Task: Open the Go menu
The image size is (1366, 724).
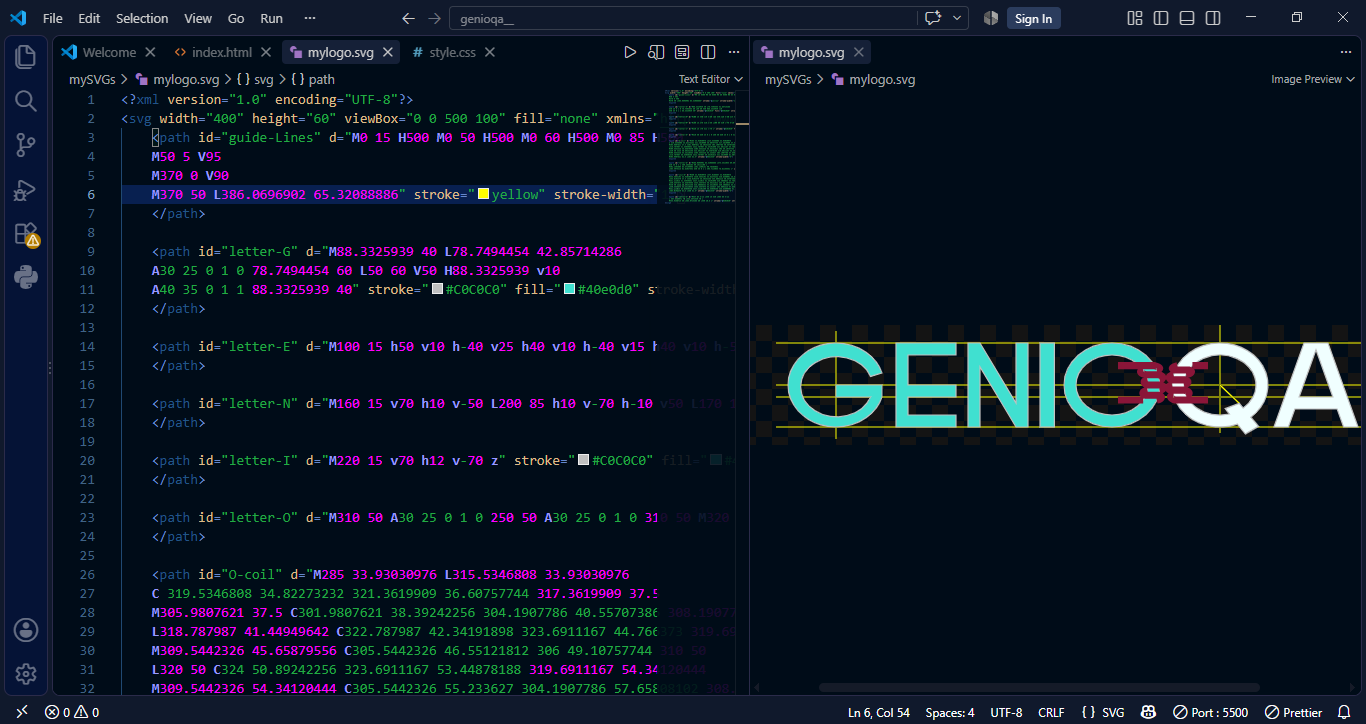Action: coord(236,18)
